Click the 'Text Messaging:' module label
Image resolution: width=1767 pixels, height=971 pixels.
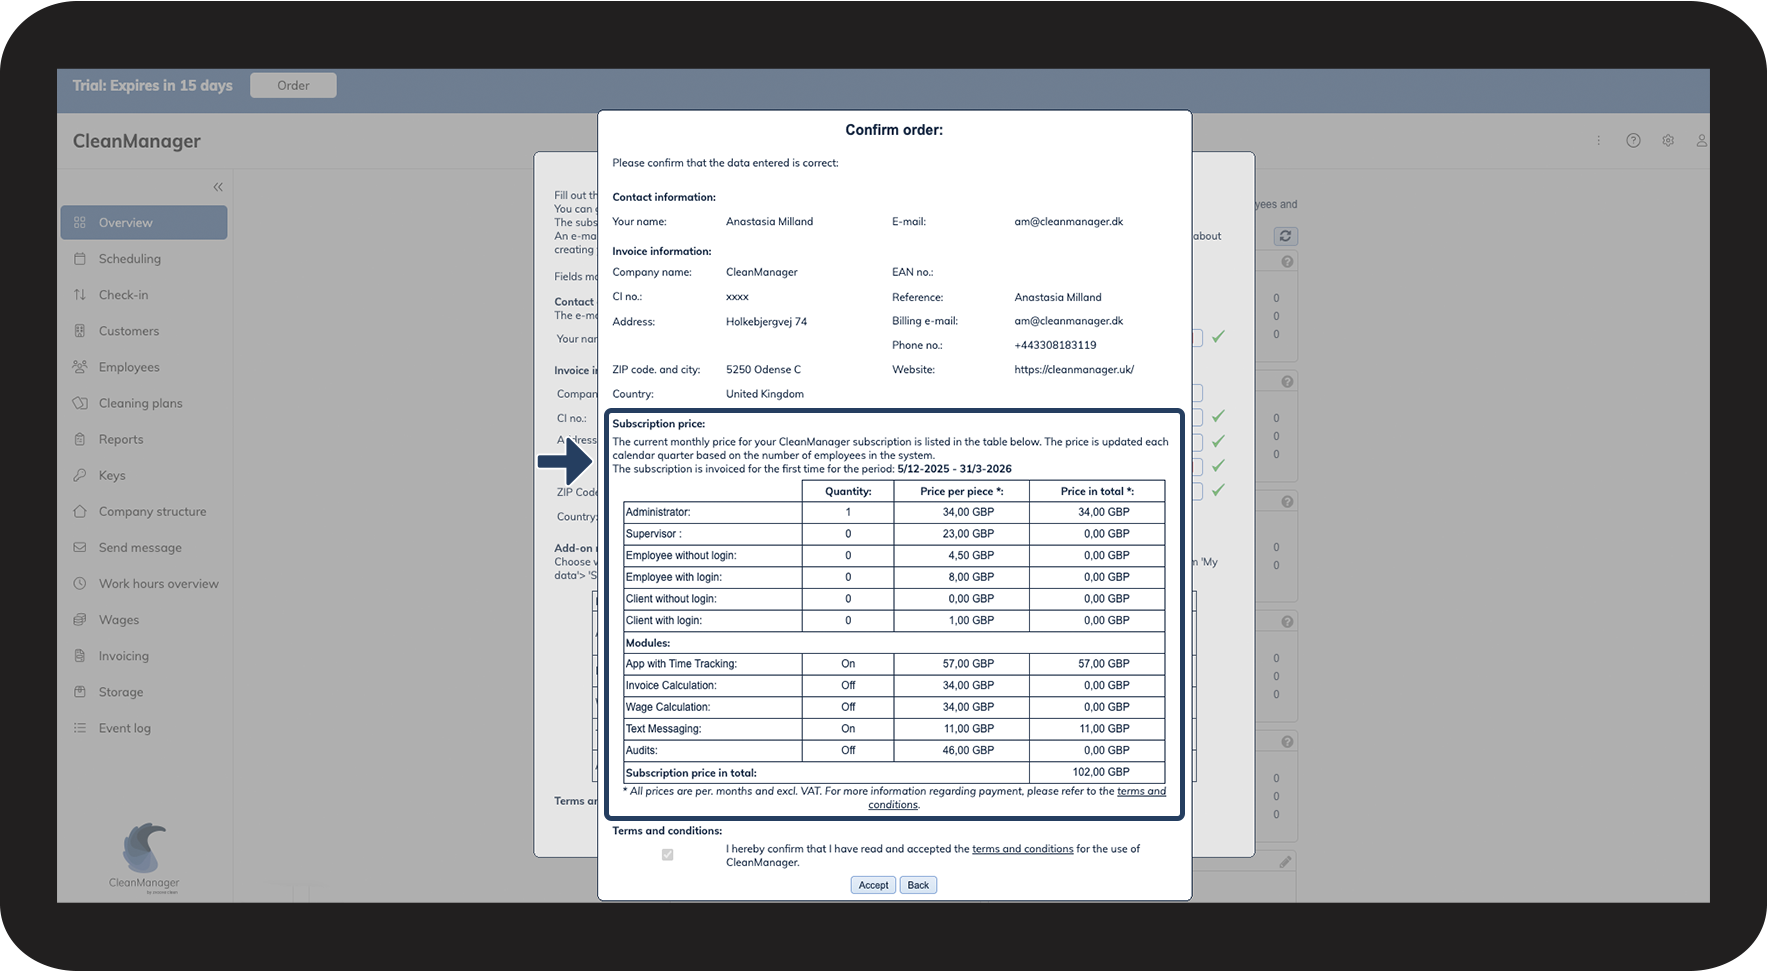pyautogui.click(x=664, y=729)
